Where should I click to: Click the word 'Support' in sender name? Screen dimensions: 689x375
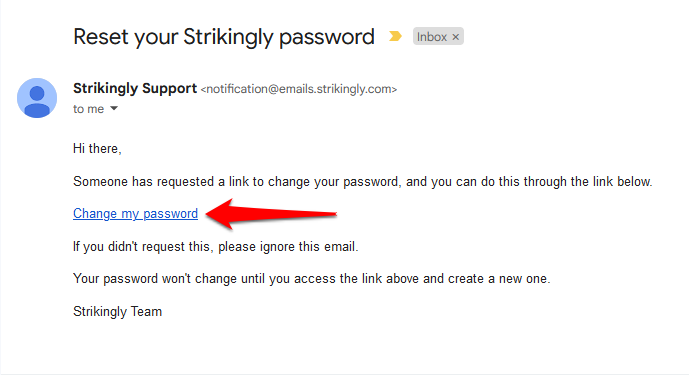pos(169,89)
